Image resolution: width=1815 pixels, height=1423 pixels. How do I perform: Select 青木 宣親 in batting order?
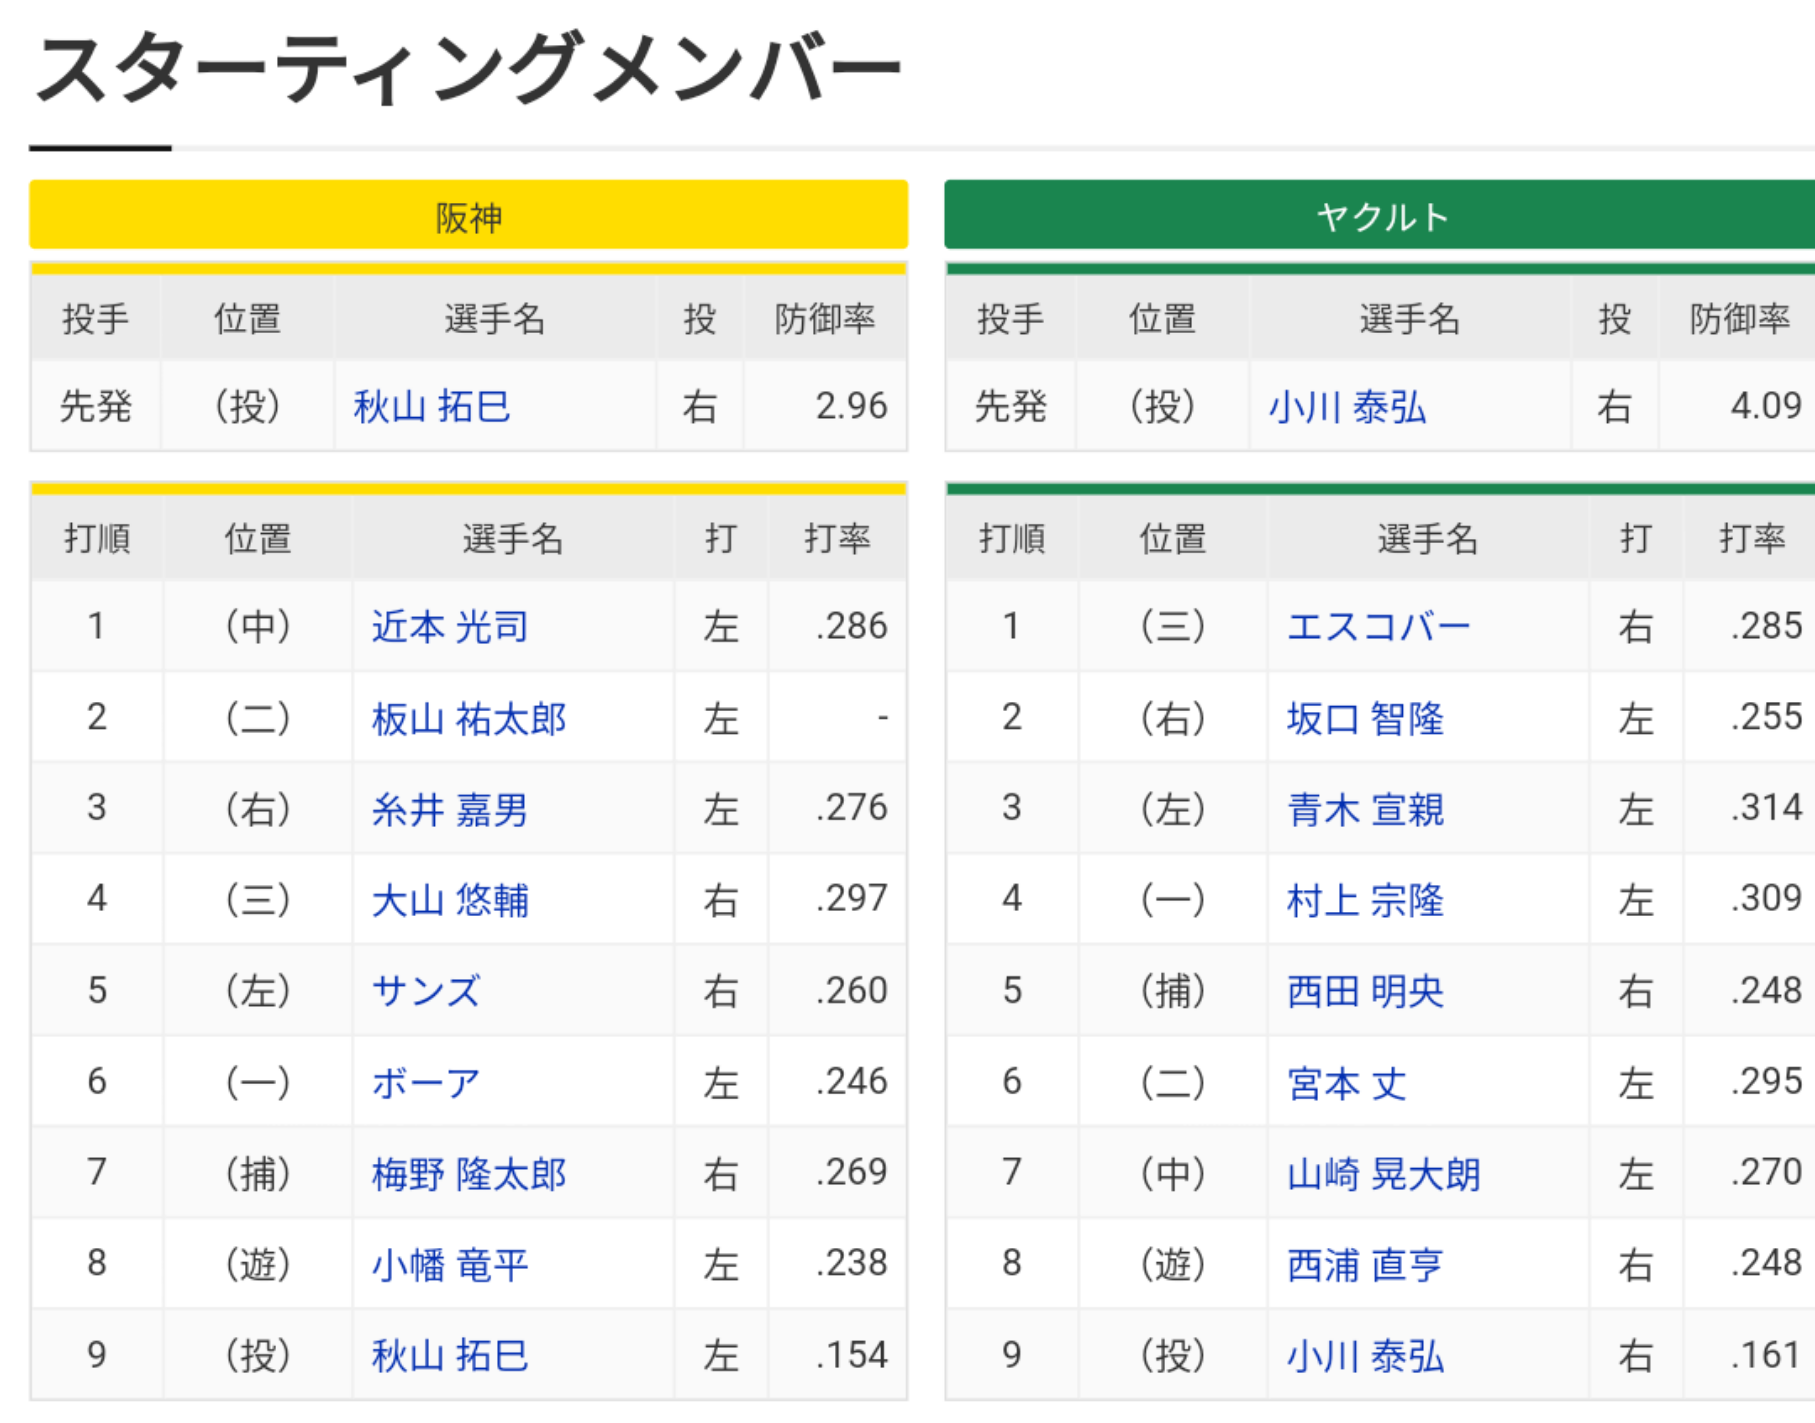[x=1365, y=809]
